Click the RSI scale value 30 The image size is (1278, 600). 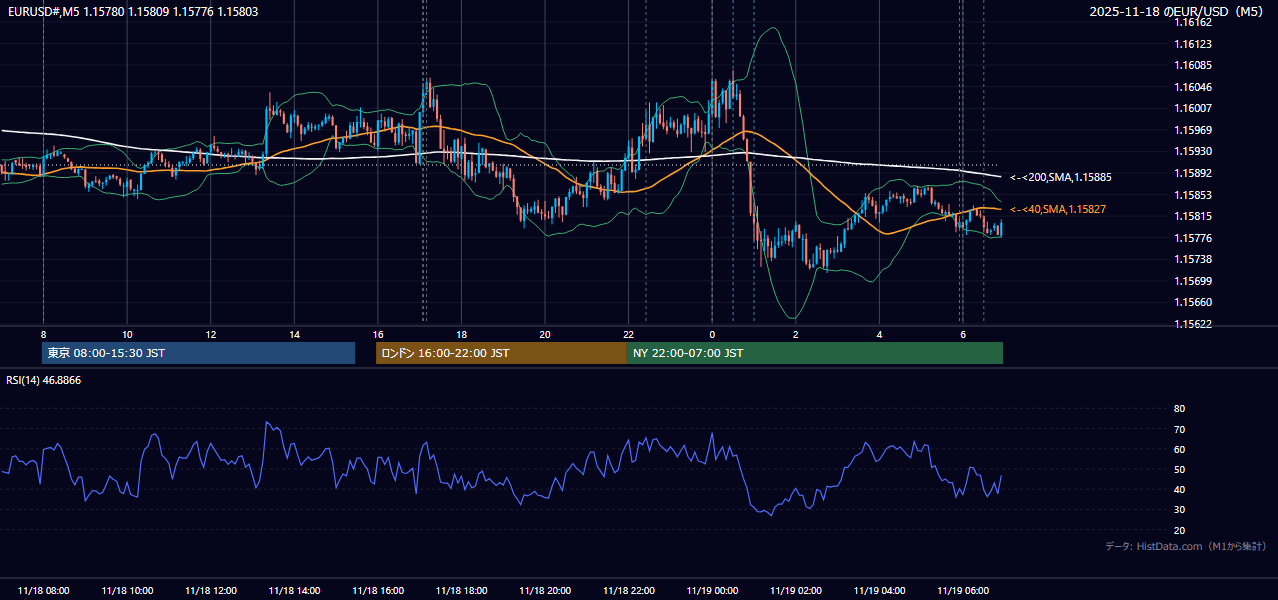pyautogui.click(x=1179, y=510)
